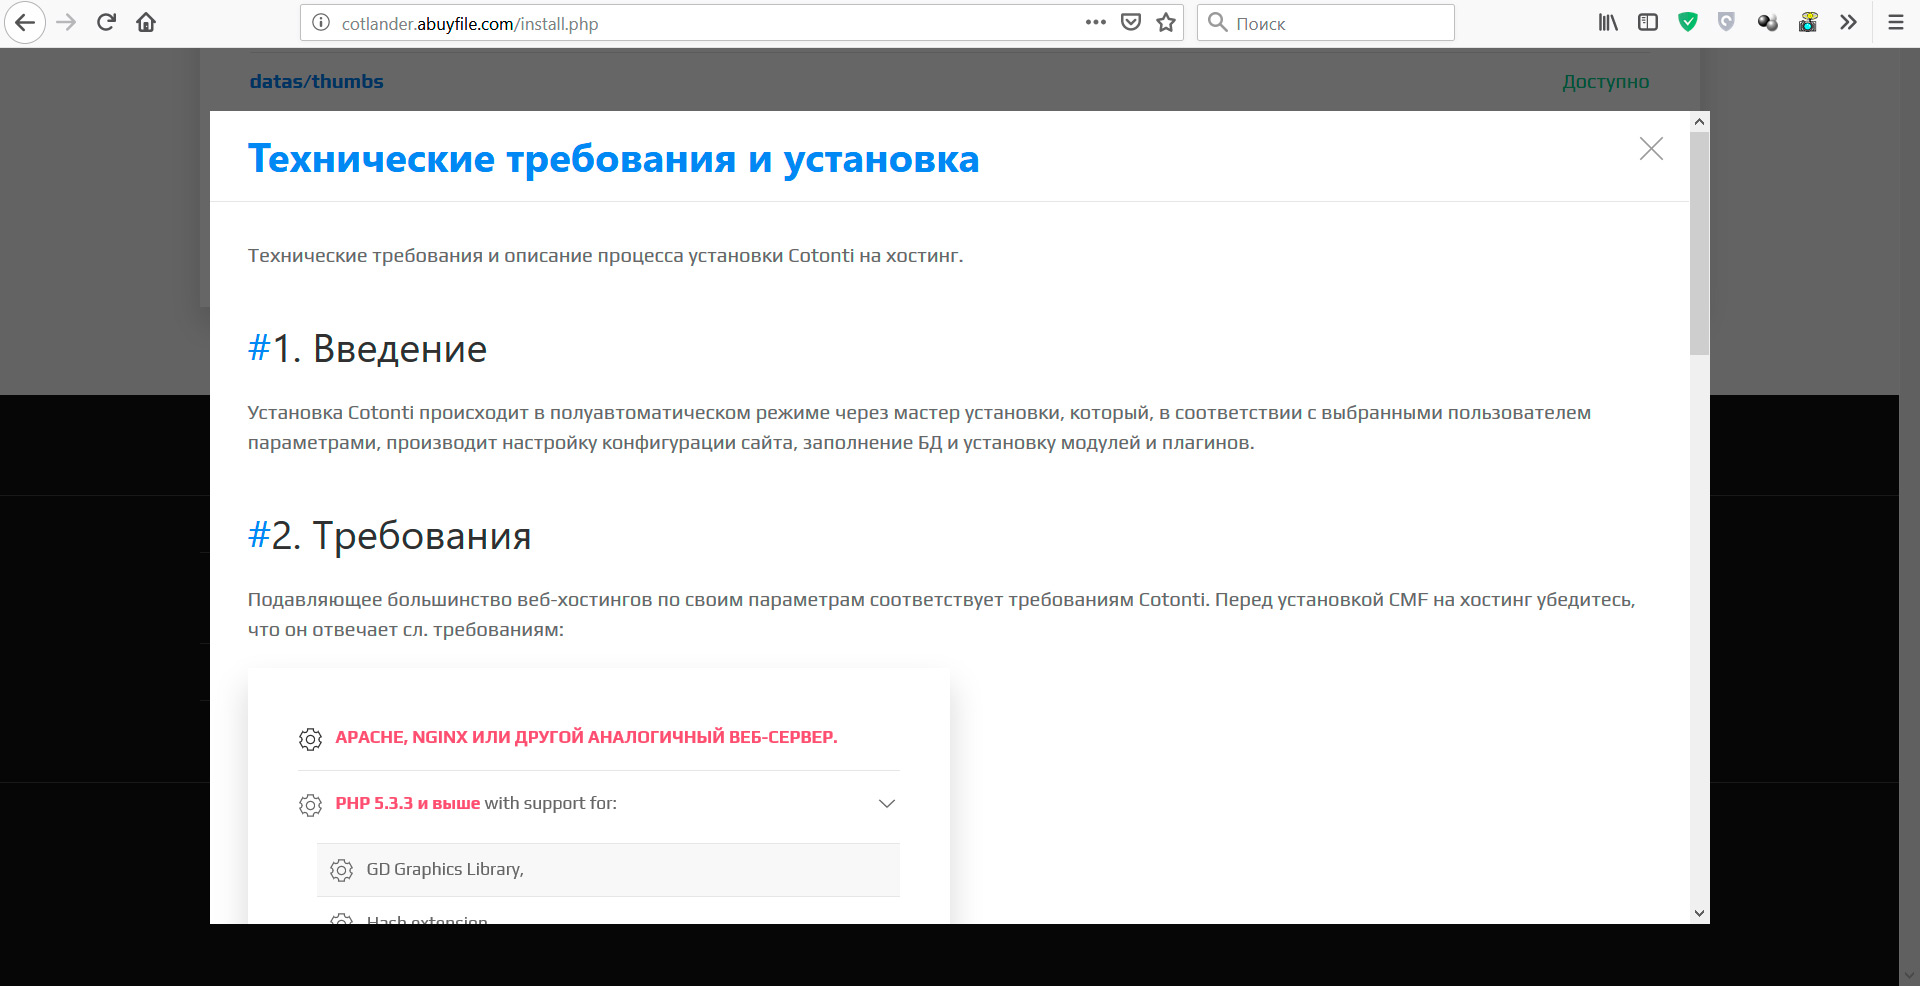Open the browser home page
Image resolution: width=1920 pixels, height=986 pixels.
coord(146,23)
